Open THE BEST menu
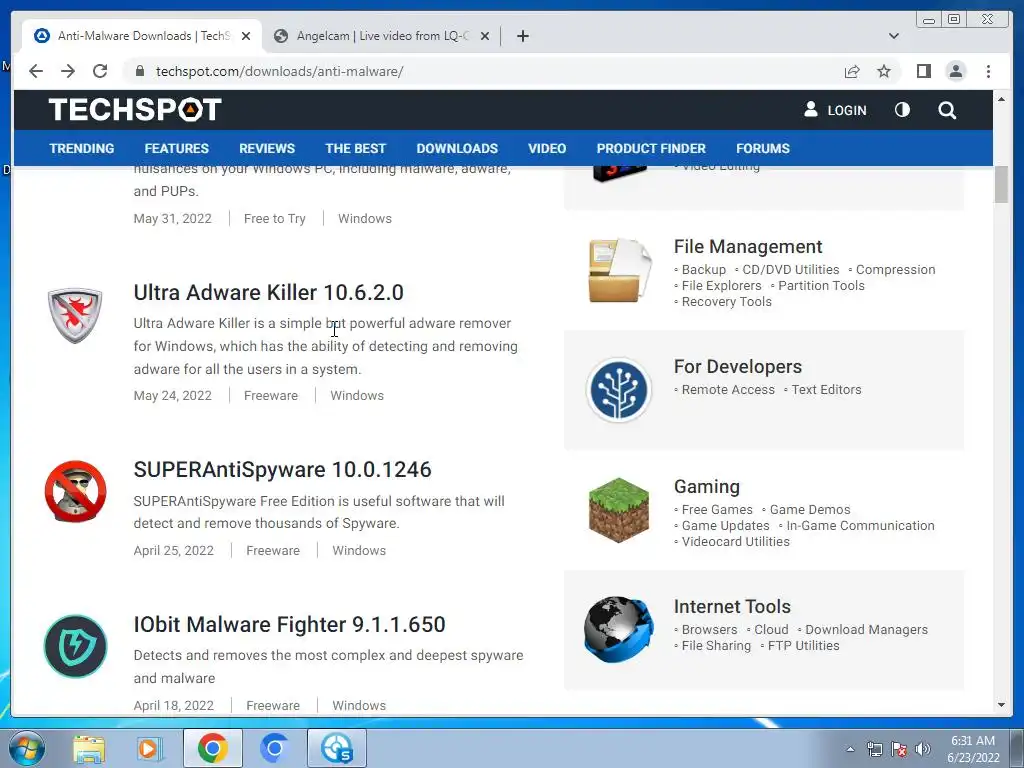 pyautogui.click(x=355, y=148)
